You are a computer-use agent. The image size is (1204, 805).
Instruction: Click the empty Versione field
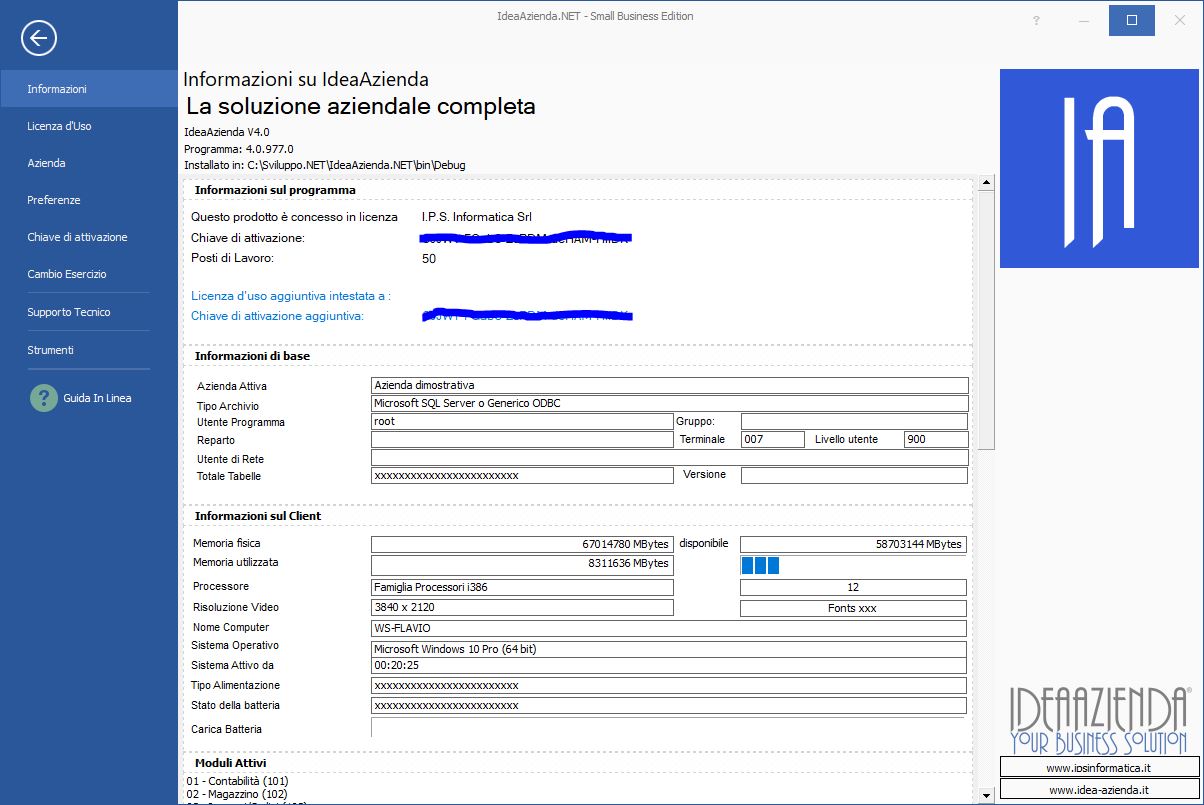[x=854, y=476]
